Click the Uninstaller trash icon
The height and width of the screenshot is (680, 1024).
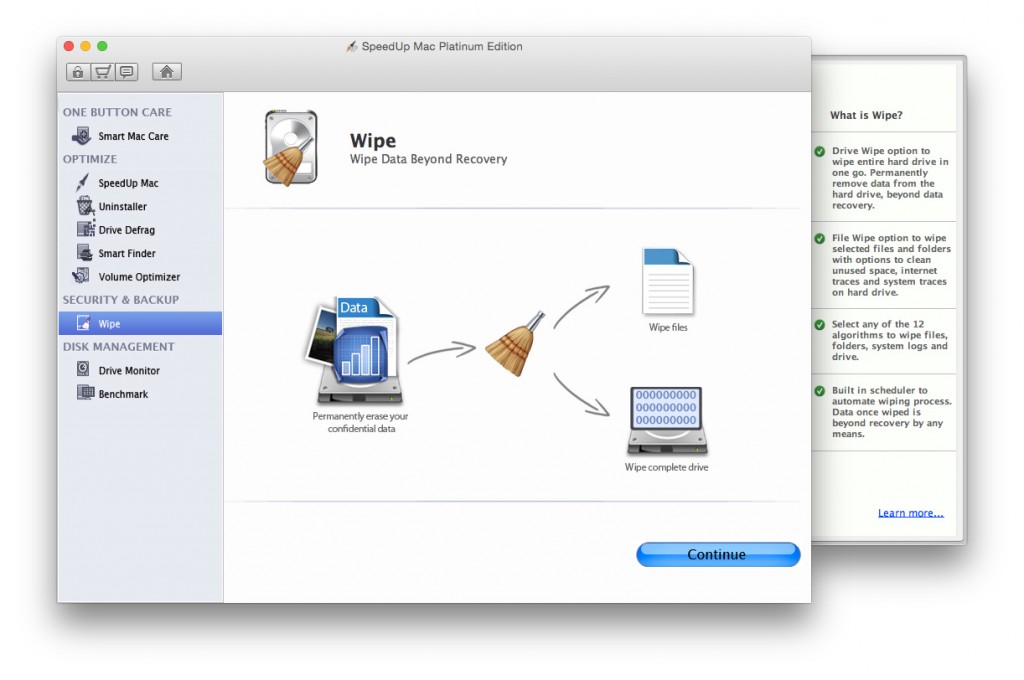(85, 206)
